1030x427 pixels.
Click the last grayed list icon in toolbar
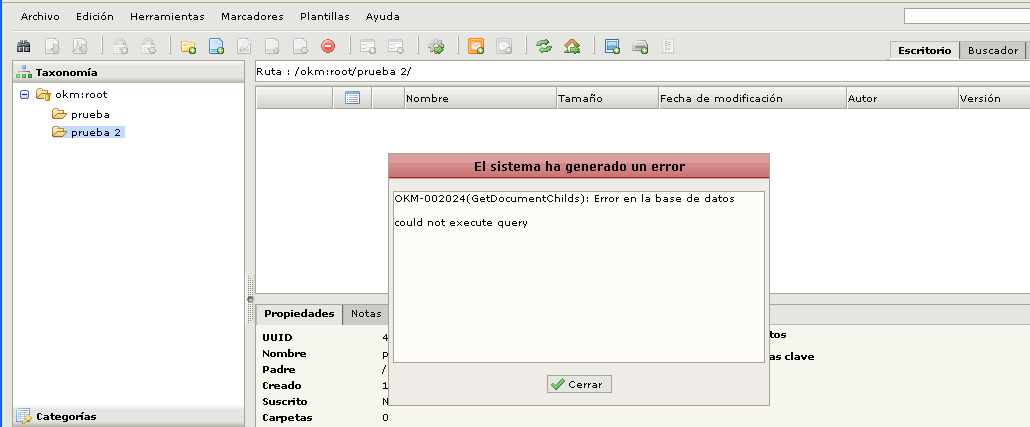pos(668,47)
